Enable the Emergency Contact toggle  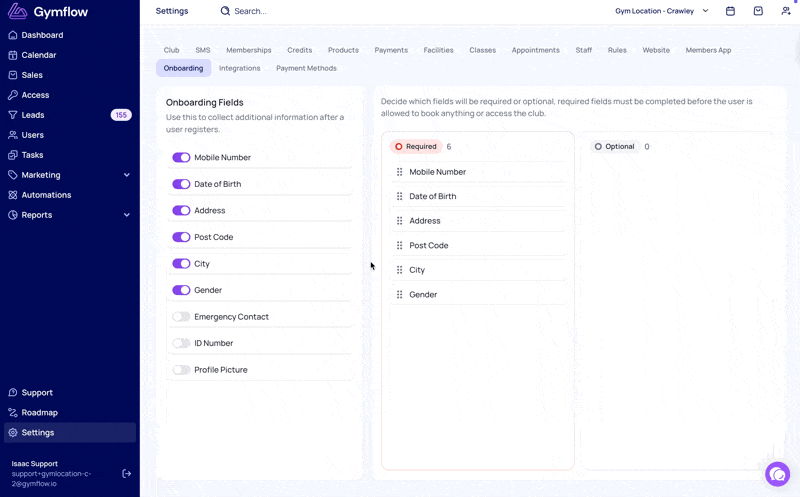(181, 317)
